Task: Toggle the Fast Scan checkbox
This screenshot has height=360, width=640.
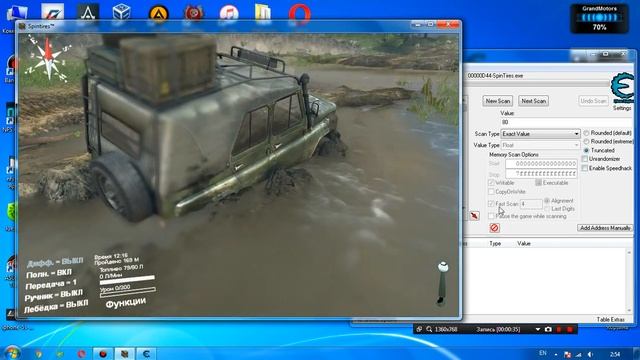Action: tap(491, 203)
